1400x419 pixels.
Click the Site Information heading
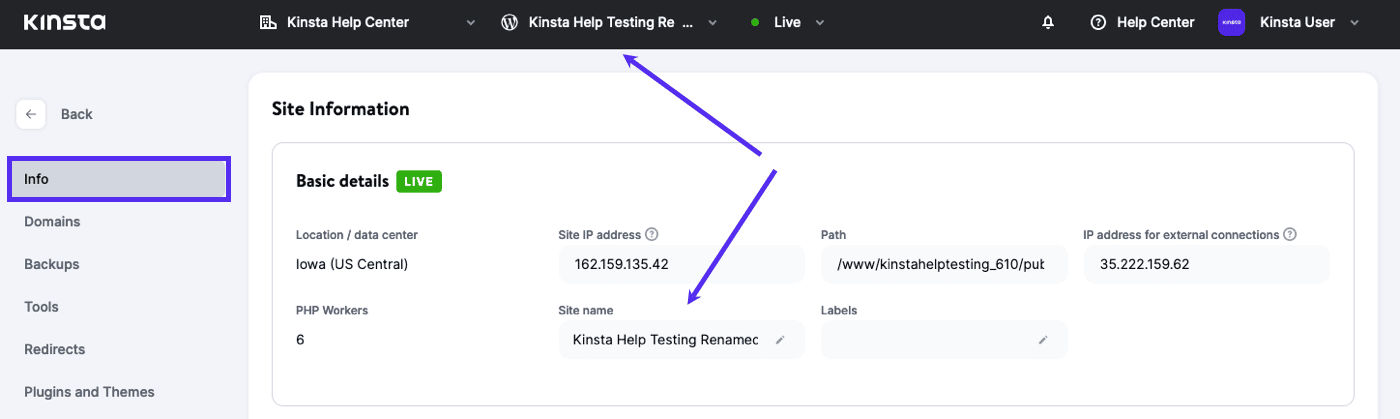[341, 109]
